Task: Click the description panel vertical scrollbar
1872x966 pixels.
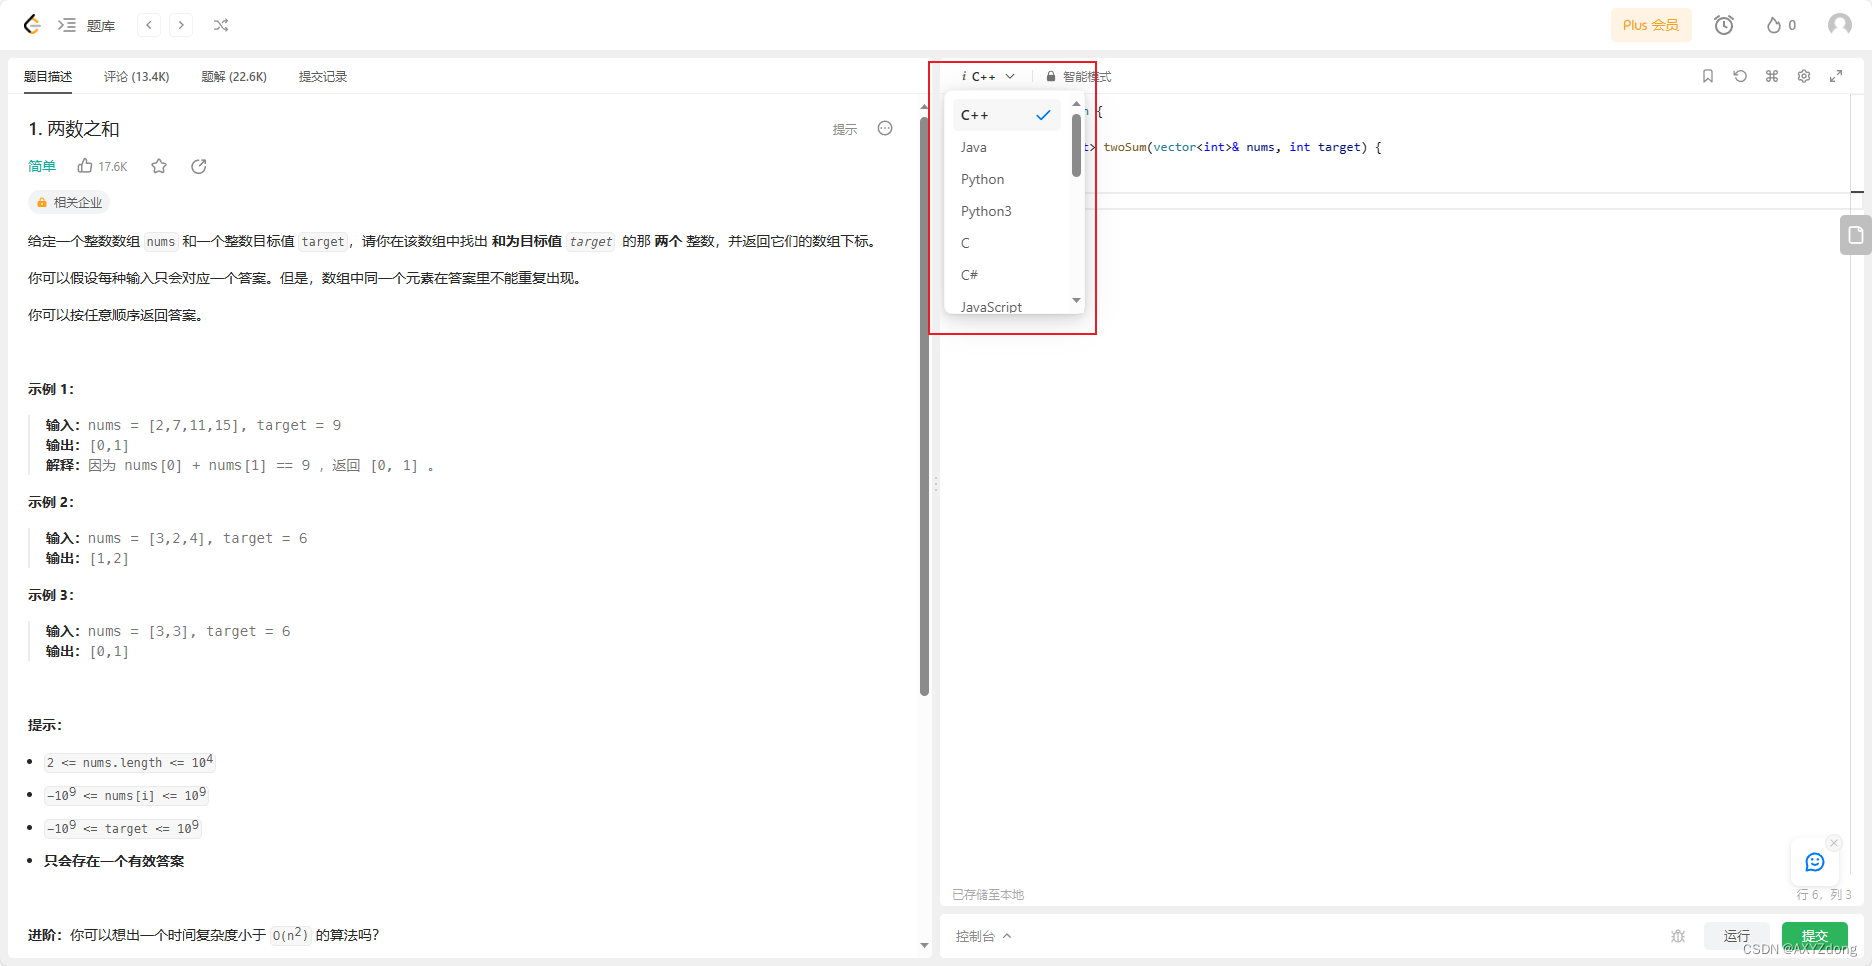Action: tap(924, 405)
